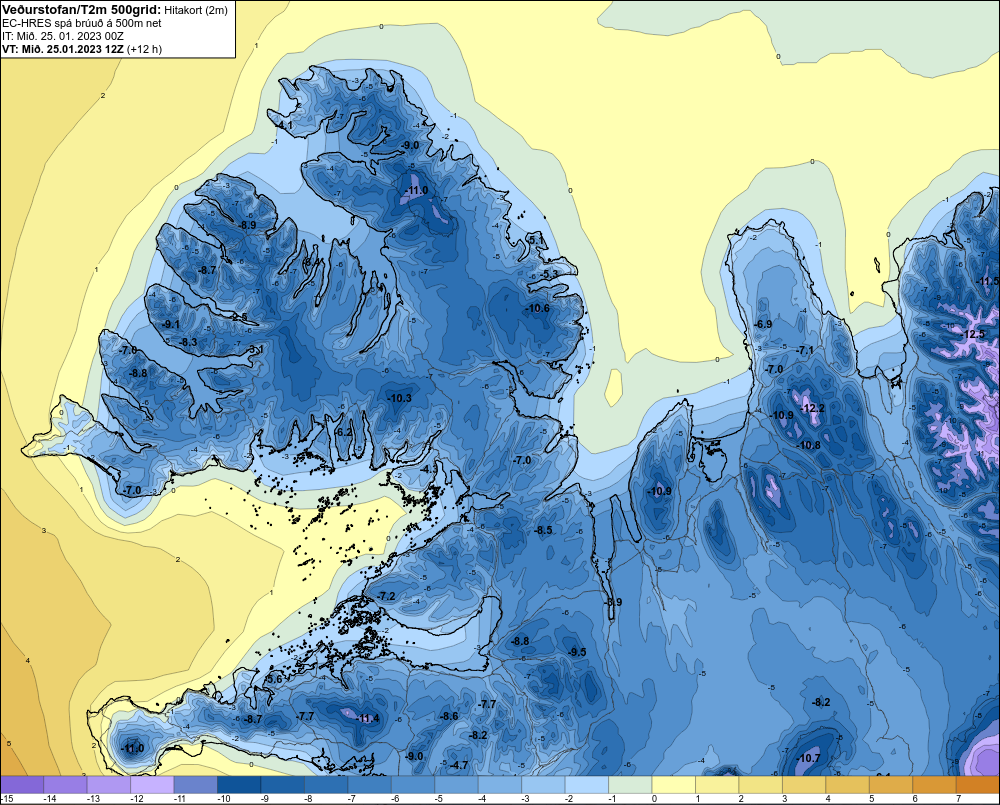Click the legend swatch between 2 and 3
The image size is (1000, 805).
pyautogui.click(x=760, y=785)
